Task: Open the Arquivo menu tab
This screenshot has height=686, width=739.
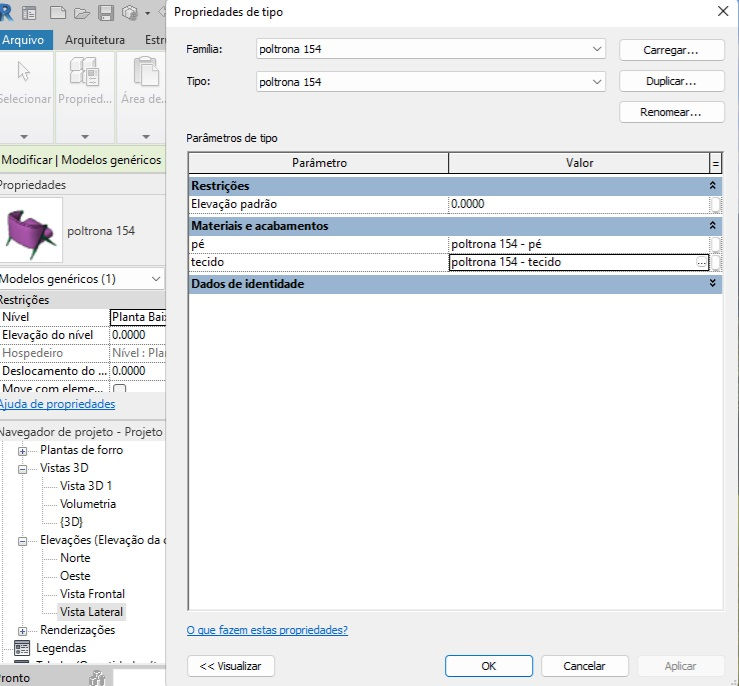Action: click(23, 40)
